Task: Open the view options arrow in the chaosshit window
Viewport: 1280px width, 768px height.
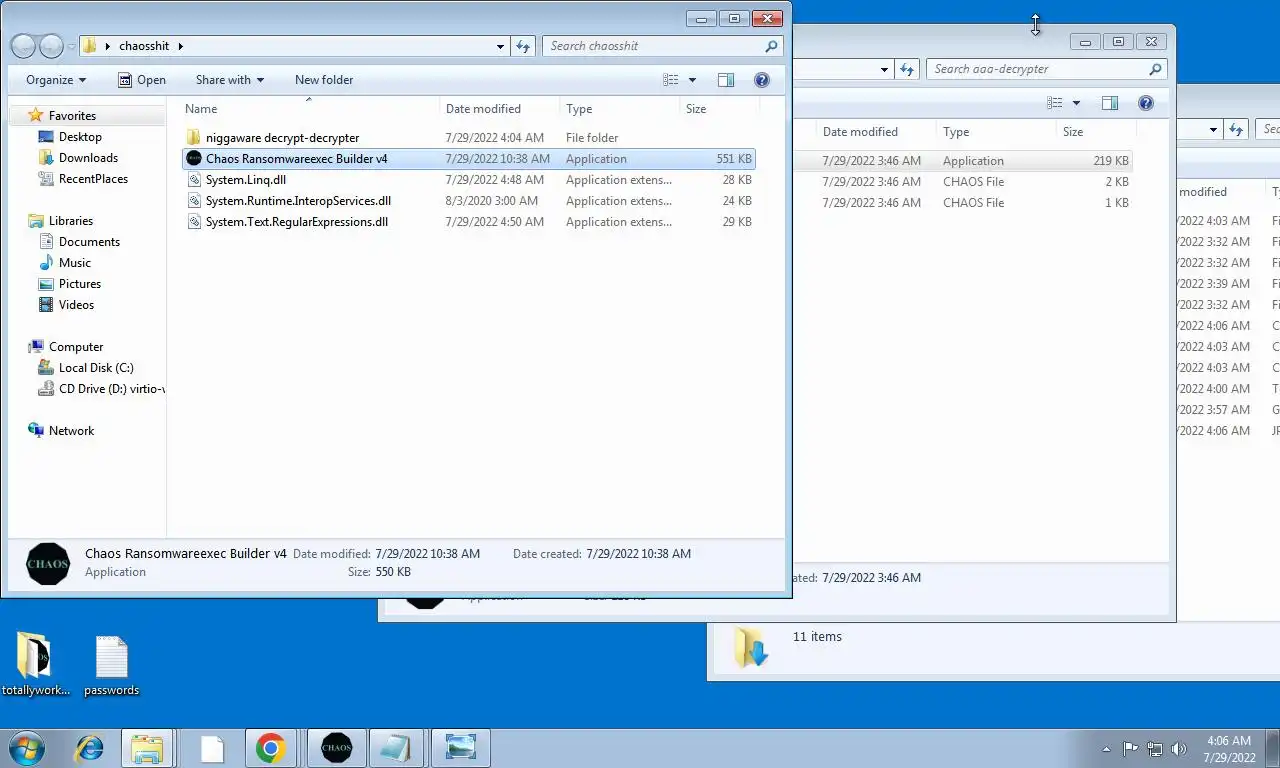Action: (x=692, y=80)
